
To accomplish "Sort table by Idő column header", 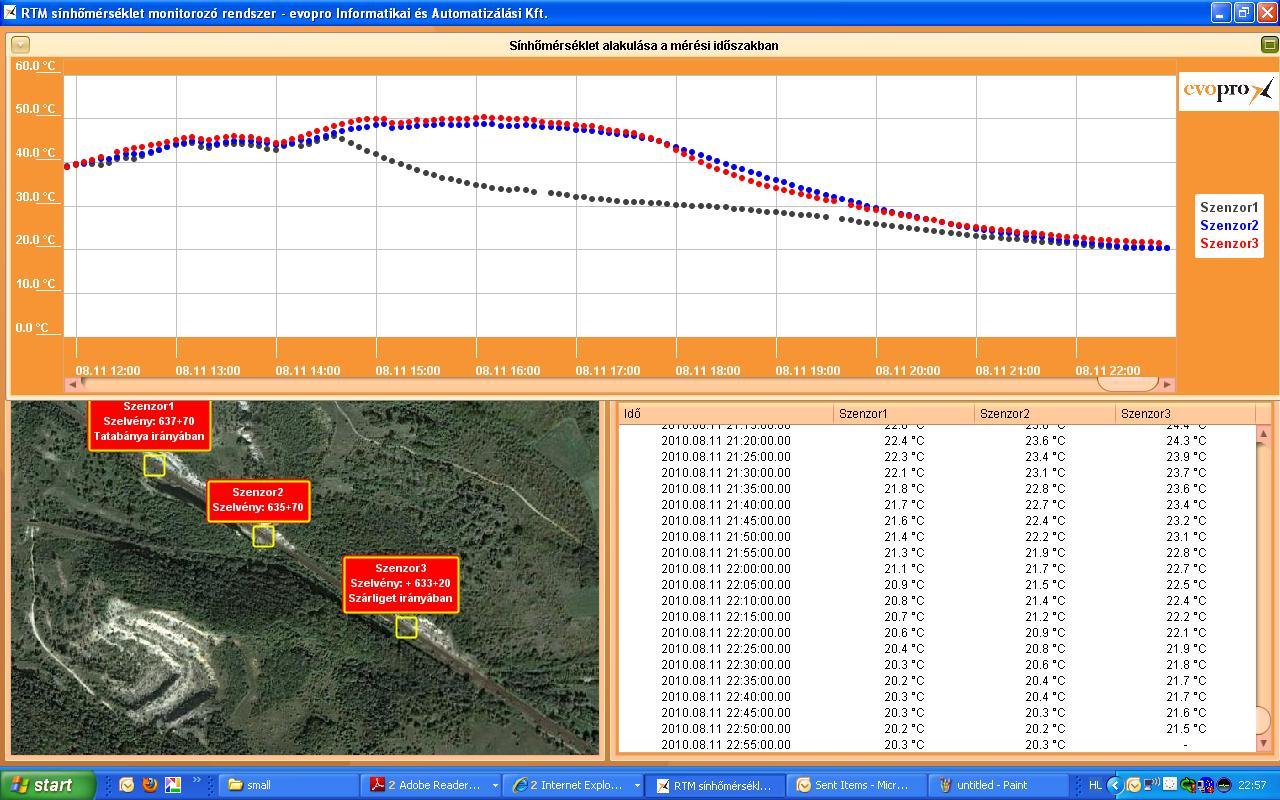I will (x=725, y=414).
